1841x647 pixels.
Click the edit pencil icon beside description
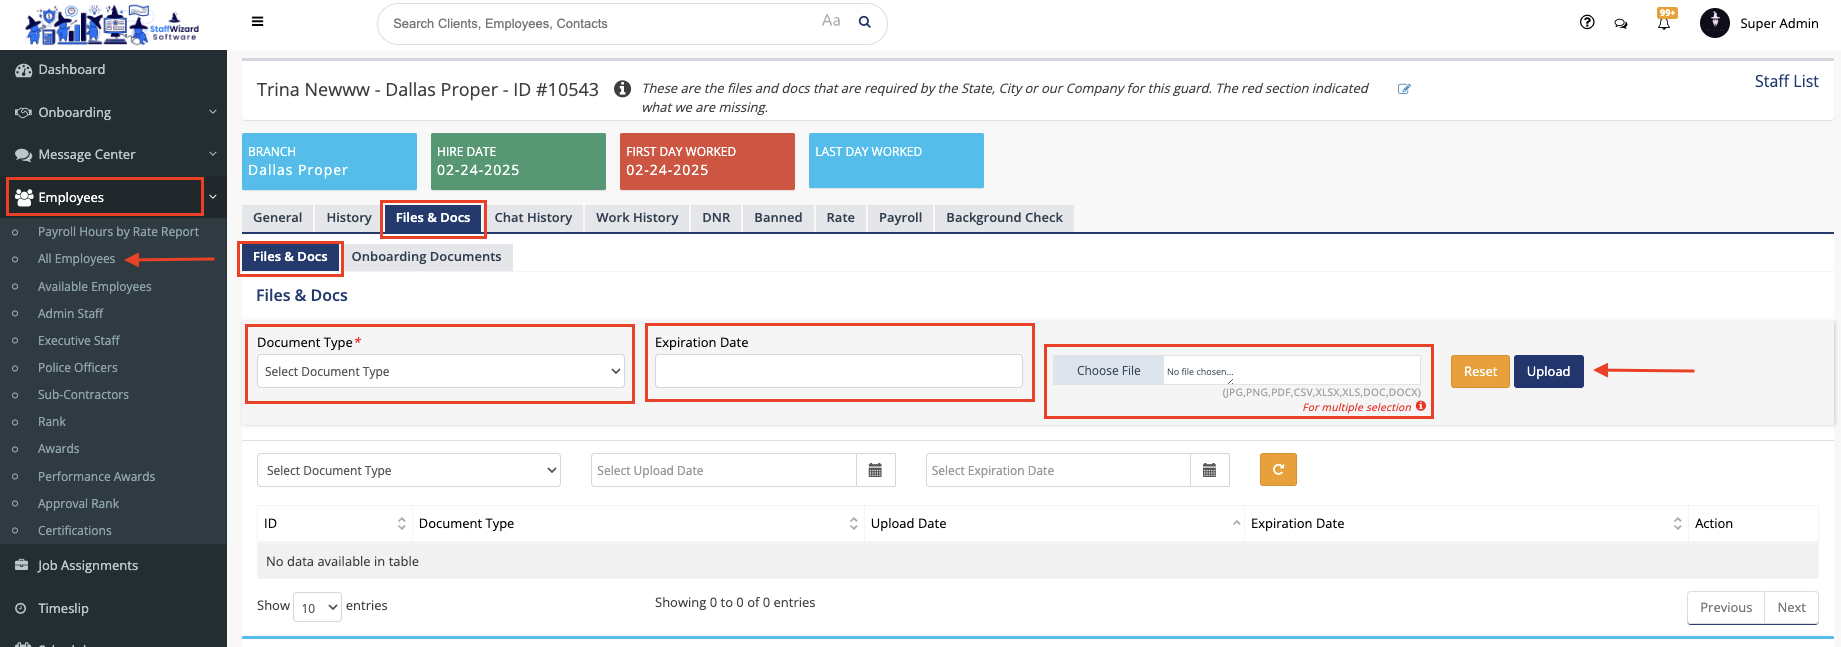tap(1404, 89)
